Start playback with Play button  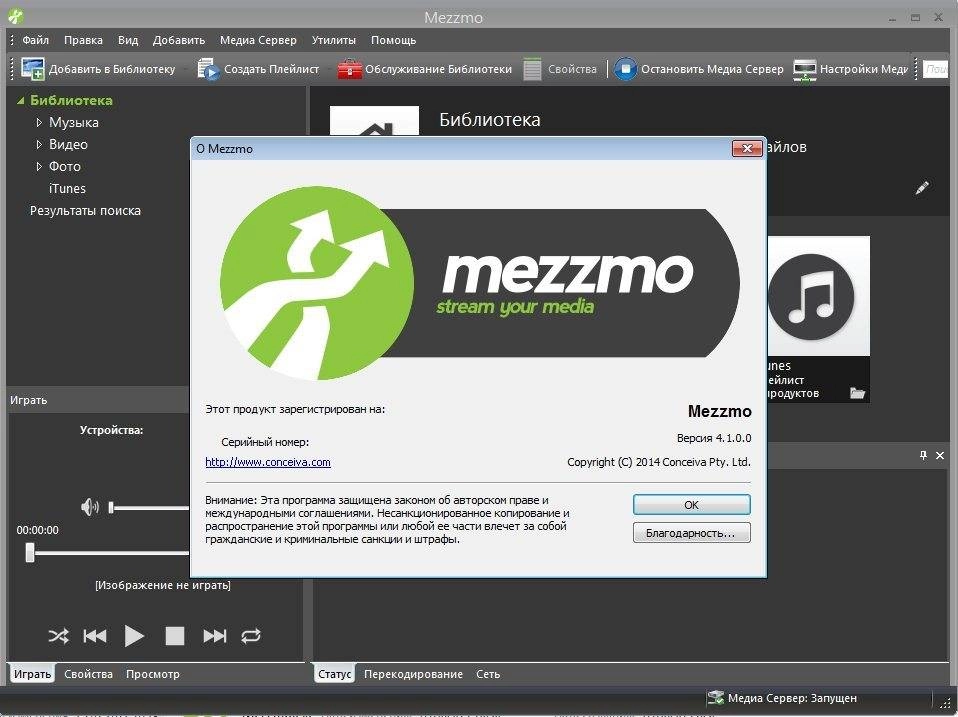click(134, 636)
